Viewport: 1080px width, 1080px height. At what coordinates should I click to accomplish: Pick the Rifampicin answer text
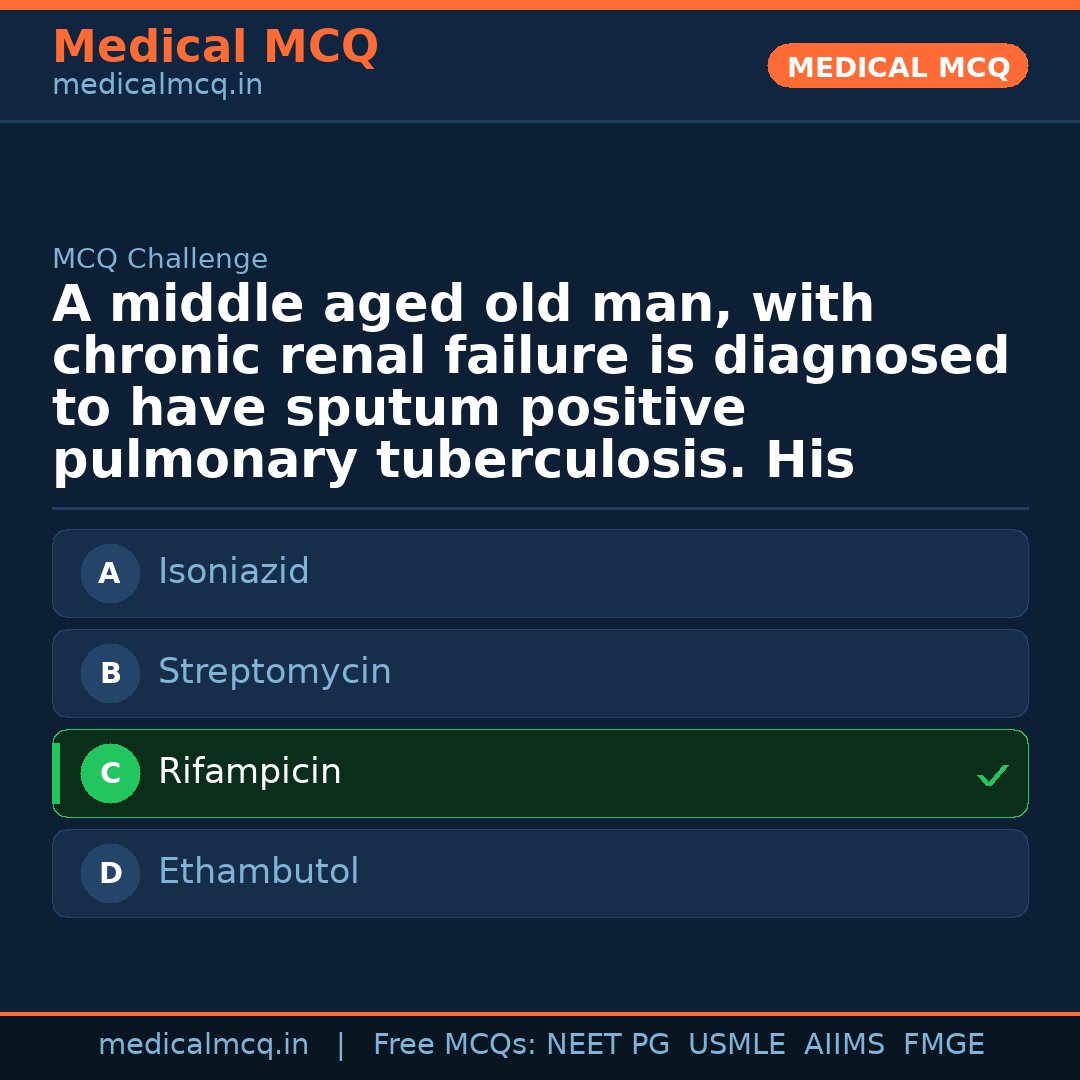pos(249,772)
